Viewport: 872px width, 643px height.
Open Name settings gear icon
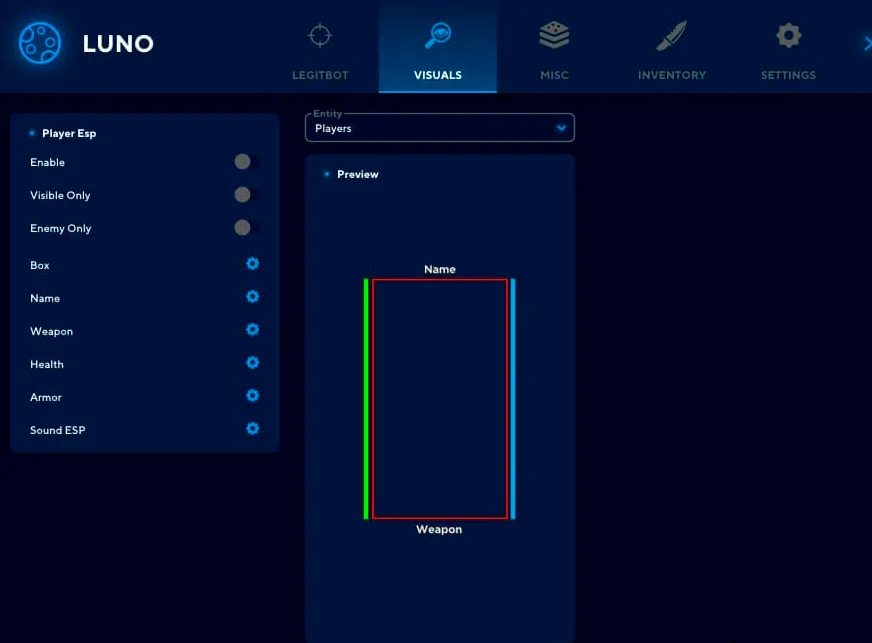pyautogui.click(x=252, y=297)
